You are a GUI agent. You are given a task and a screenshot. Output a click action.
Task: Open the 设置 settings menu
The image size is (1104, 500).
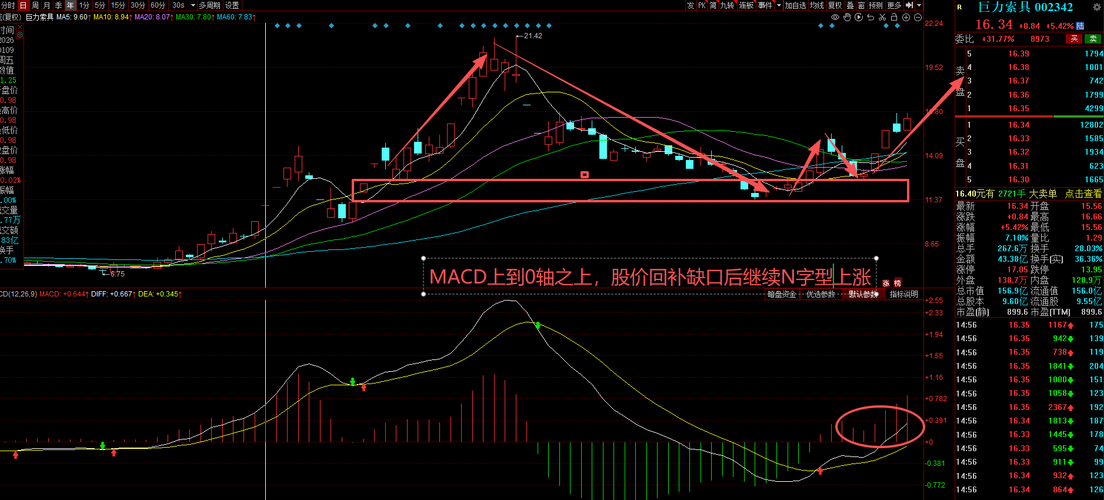[x=232, y=6]
